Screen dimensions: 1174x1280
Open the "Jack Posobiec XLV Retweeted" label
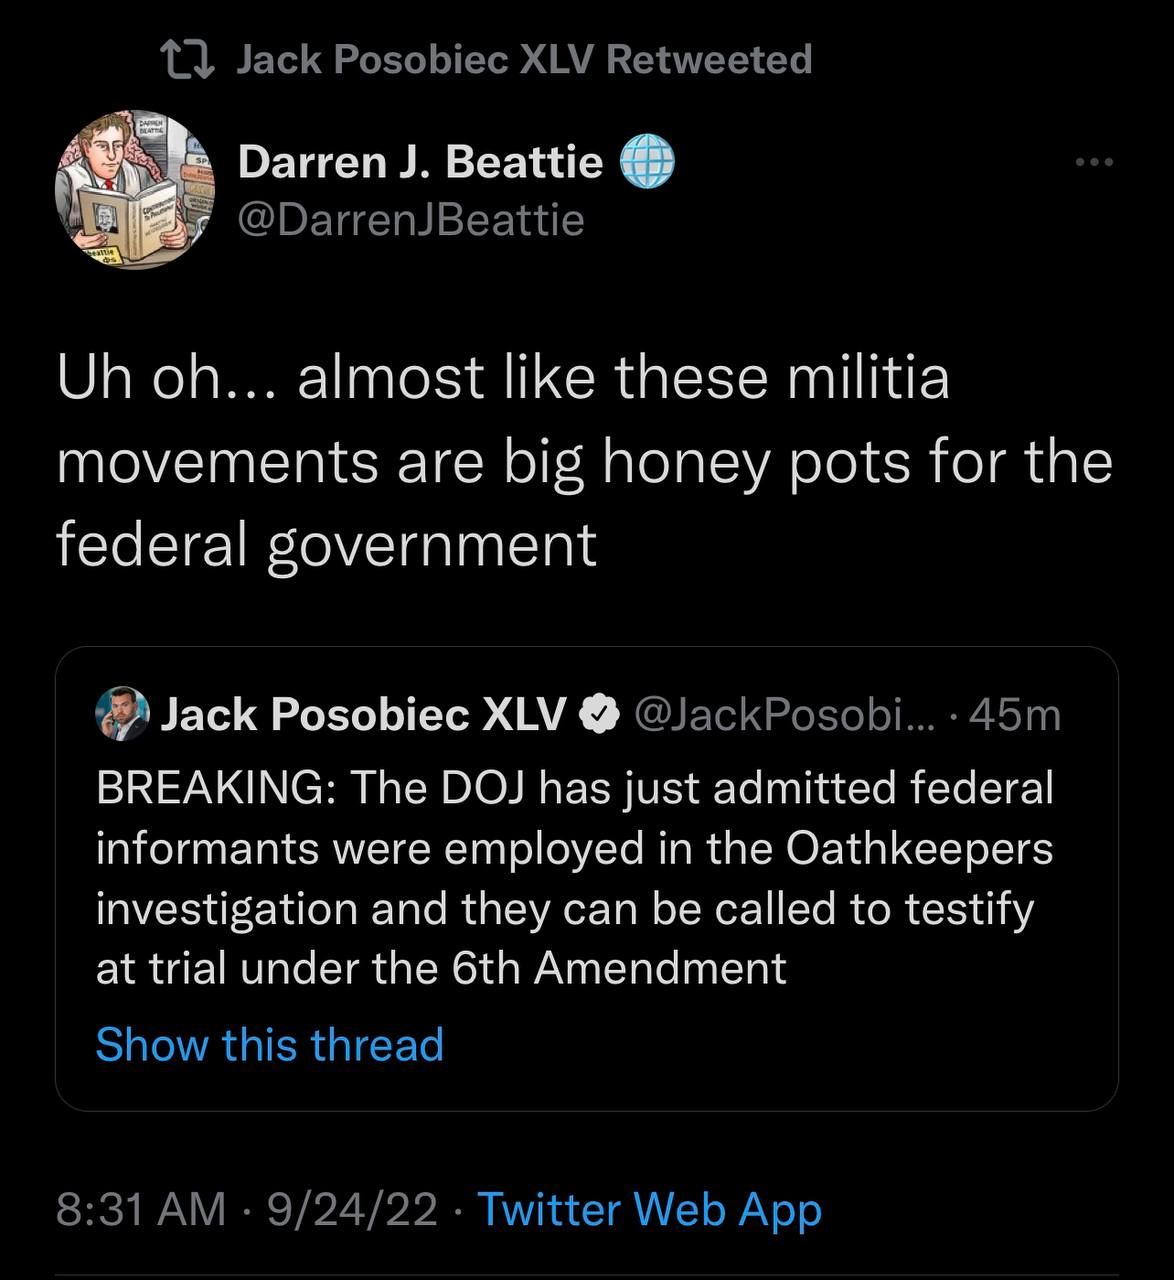[523, 60]
